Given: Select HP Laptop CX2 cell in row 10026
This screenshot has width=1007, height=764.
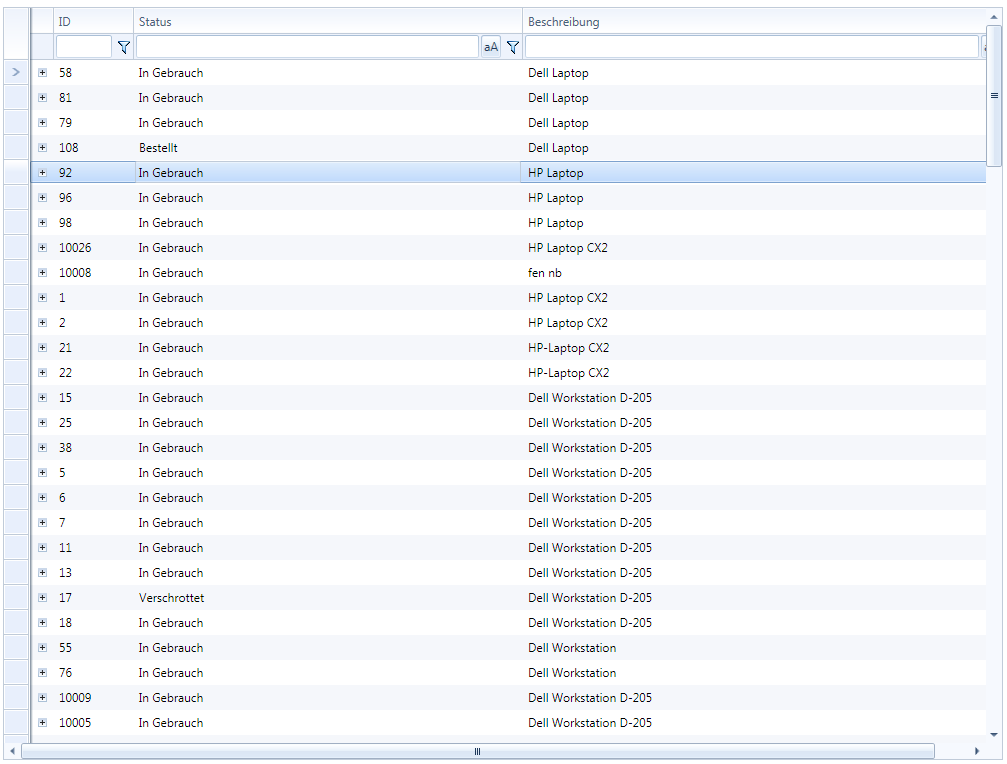Looking at the screenshot, I should 754,248.
